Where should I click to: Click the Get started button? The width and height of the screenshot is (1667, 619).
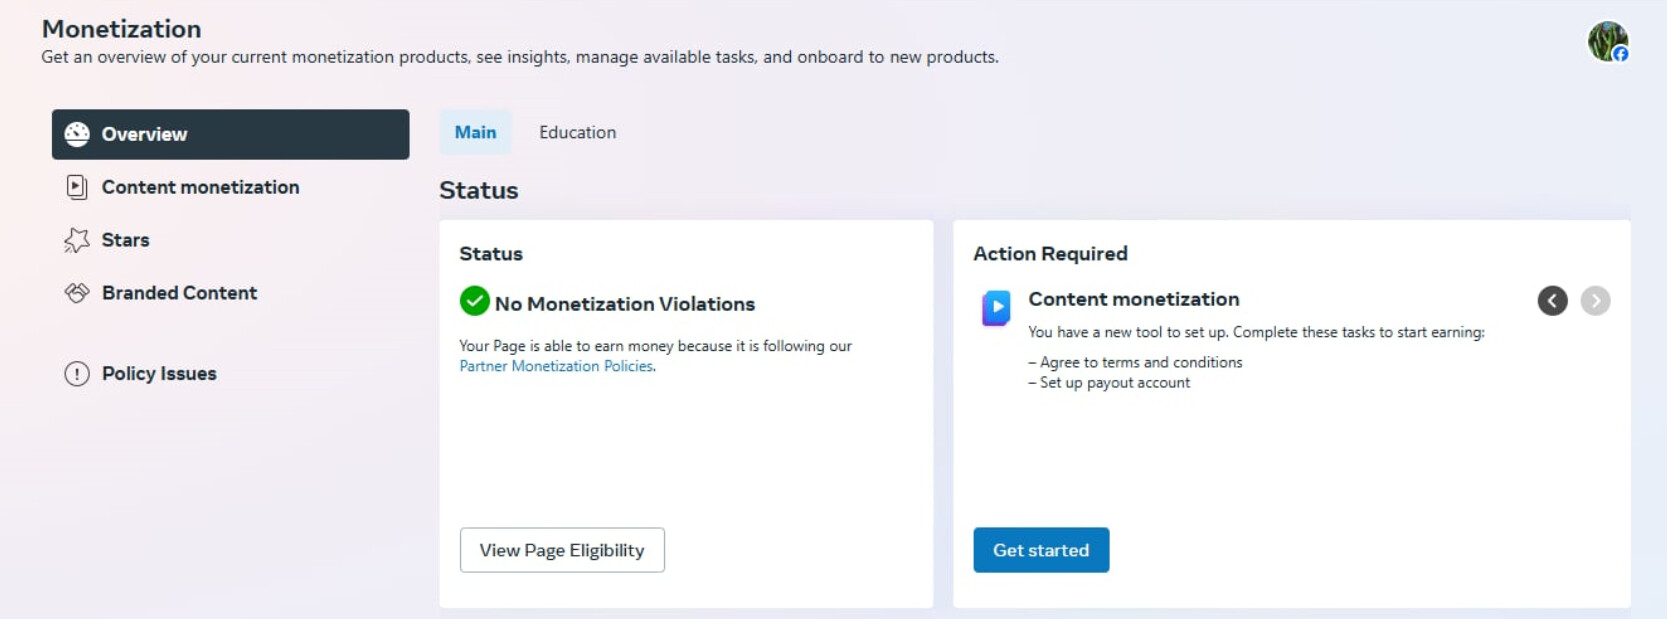pyautogui.click(x=1040, y=550)
